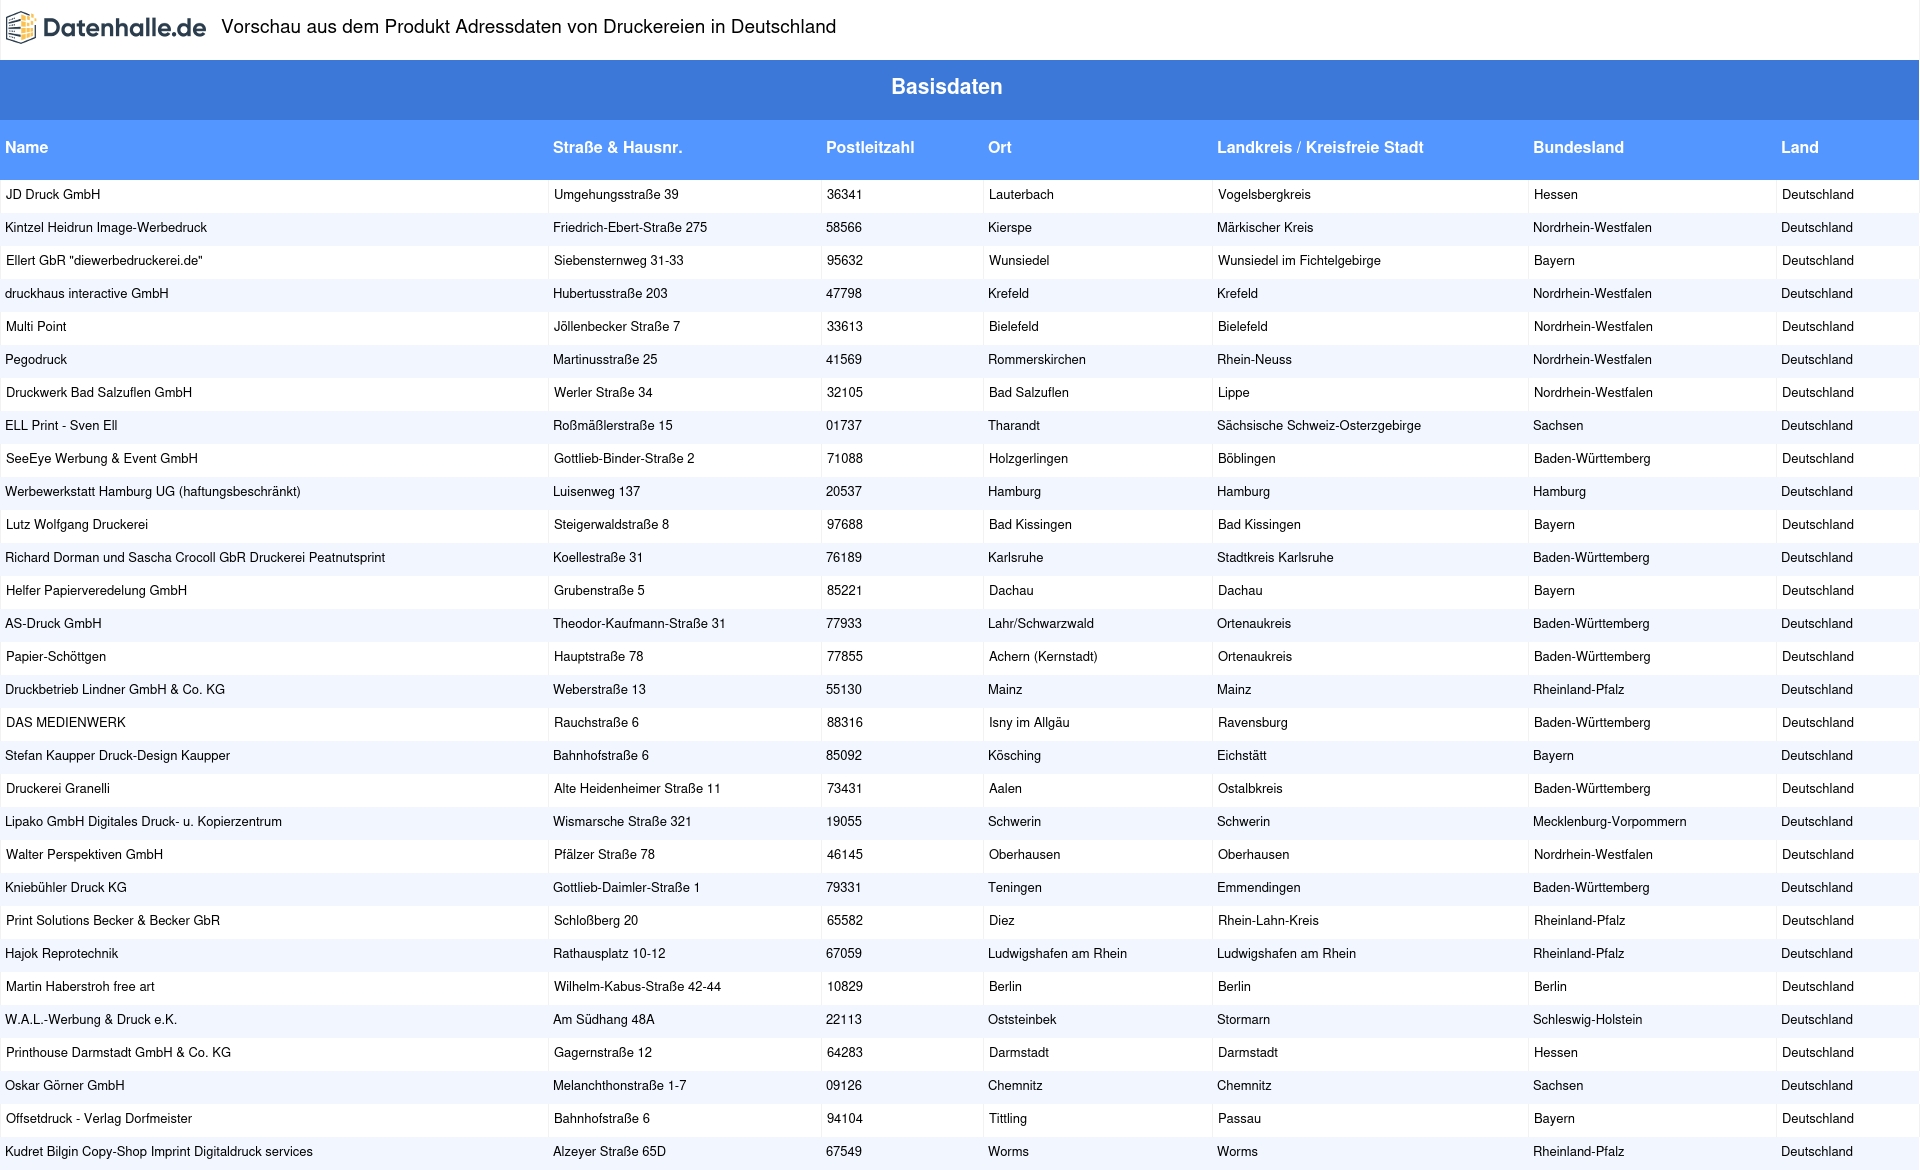Click address Wilhelm-Kabus-Straße 42-44

[x=637, y=987]
